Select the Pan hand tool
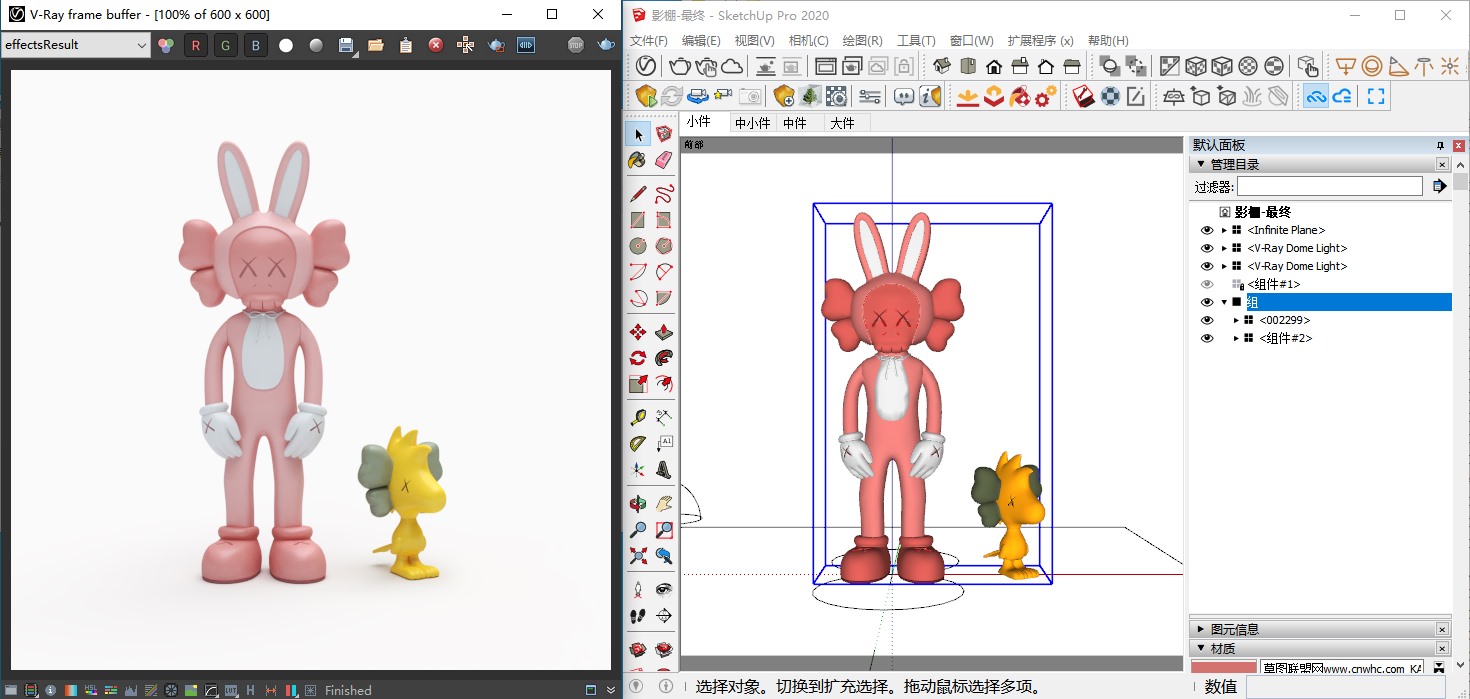 pyautogui.click(x=664, y=503)
